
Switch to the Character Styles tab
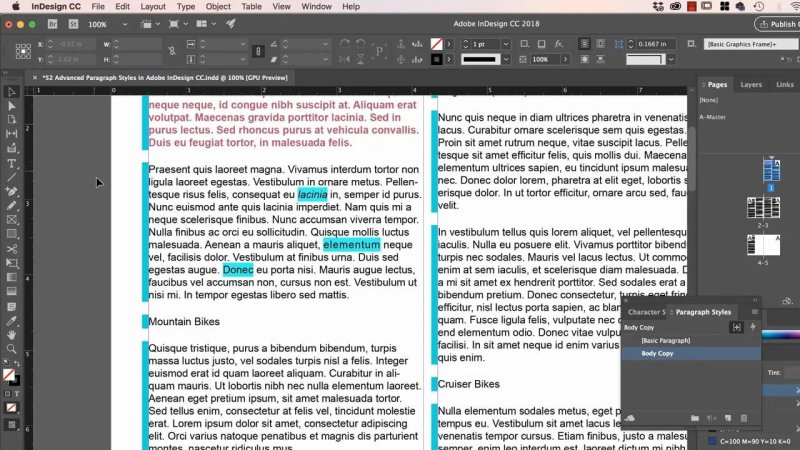[646, 312]
